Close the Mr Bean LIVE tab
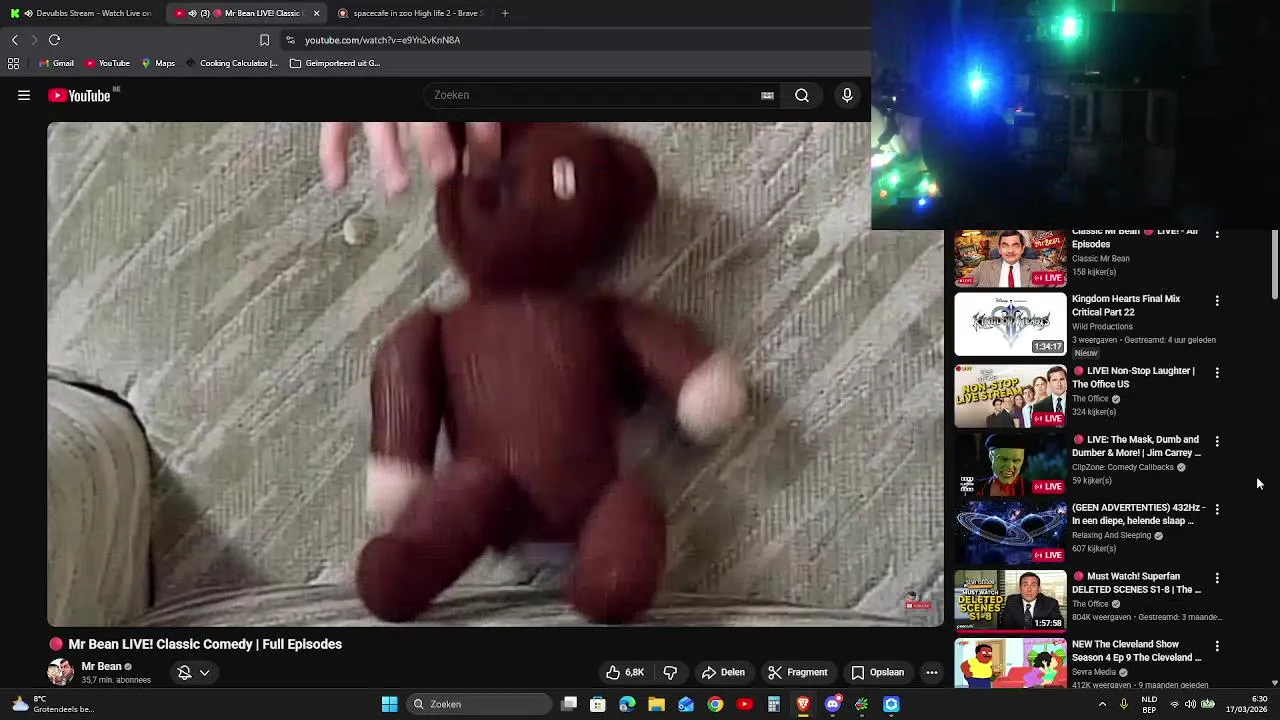 click(x=316, y=13)
